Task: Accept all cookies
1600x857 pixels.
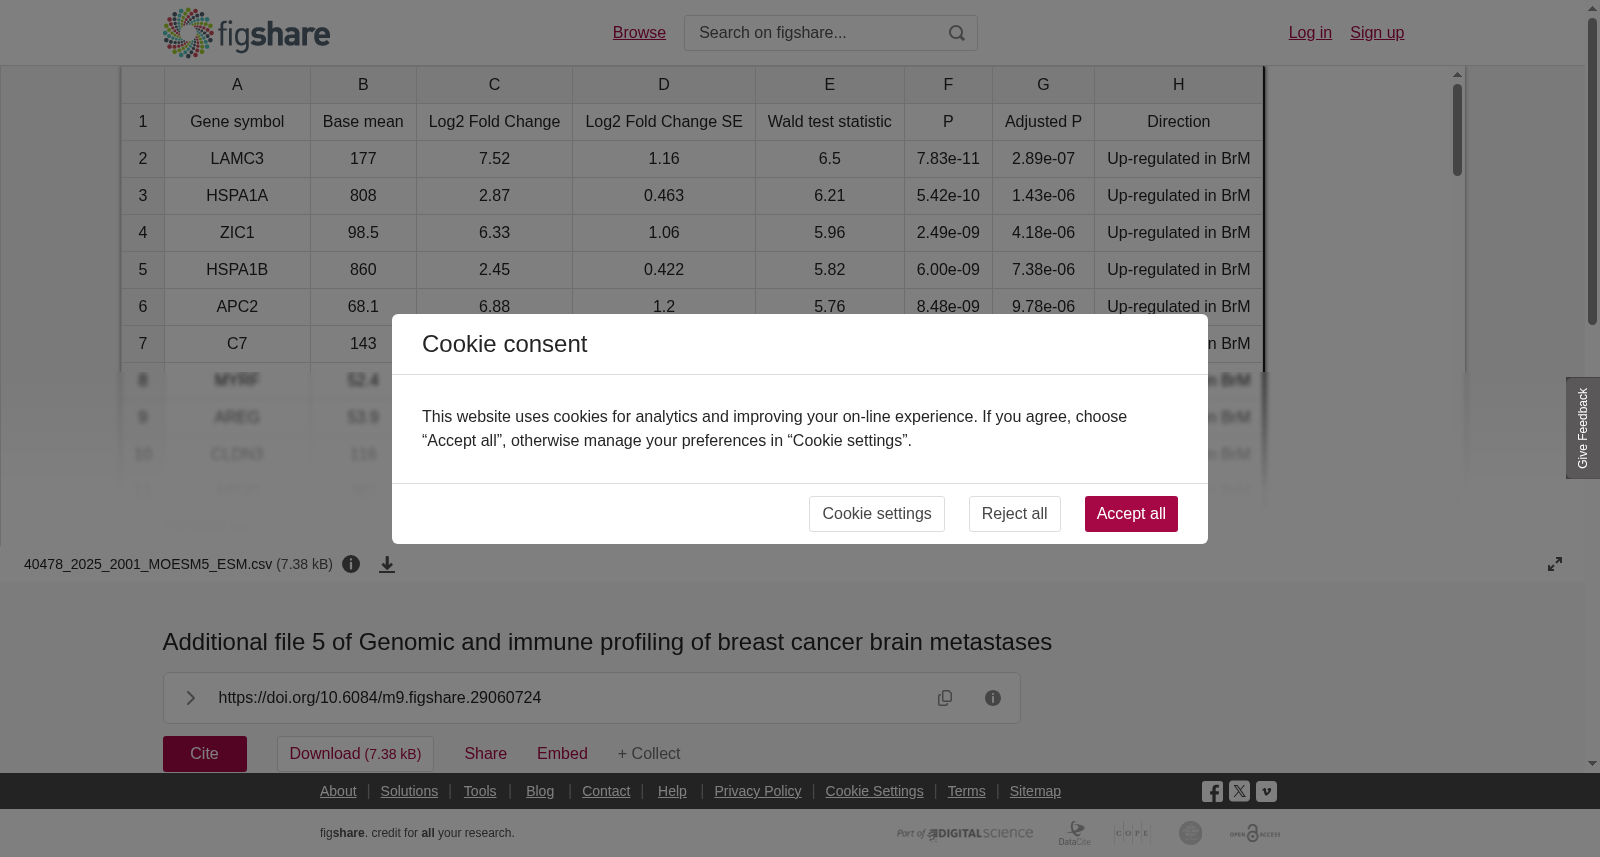Action: tap(1131, 514)
